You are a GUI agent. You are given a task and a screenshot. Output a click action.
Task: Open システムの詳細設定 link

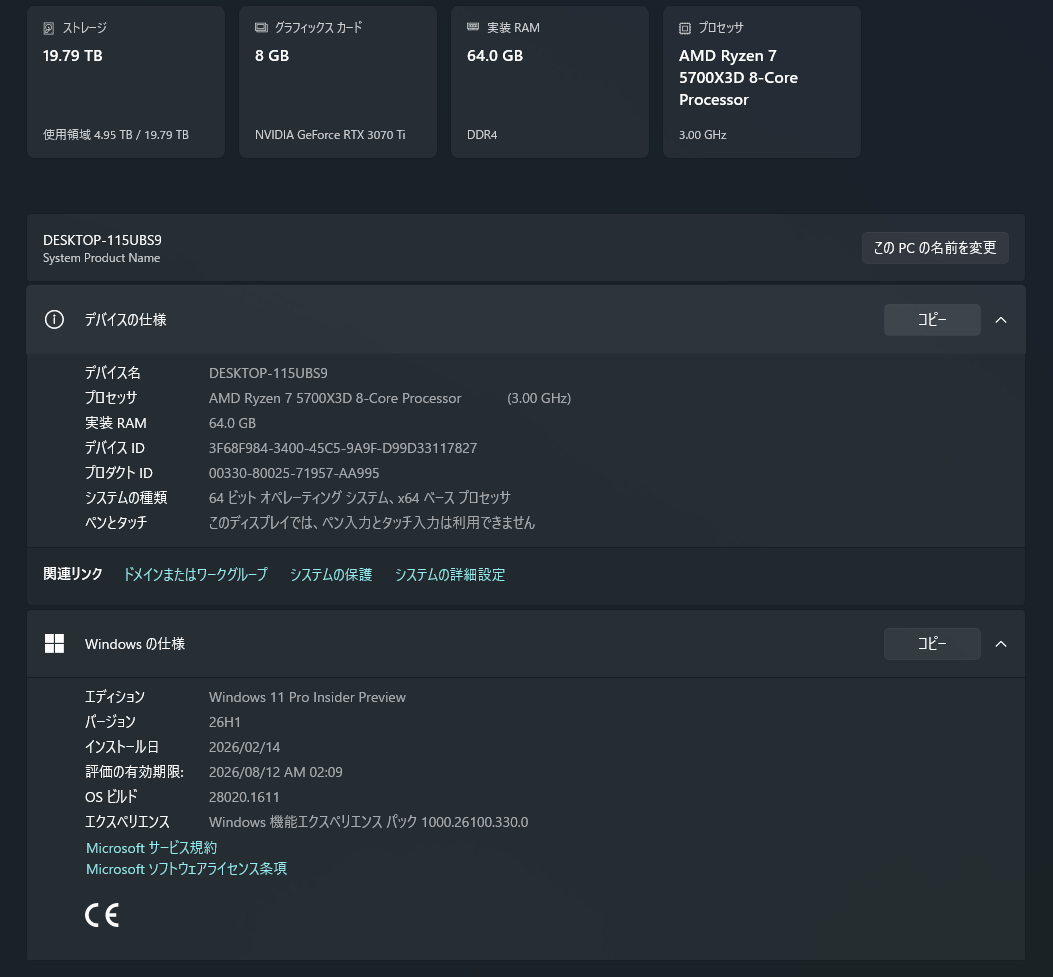[450, 575]
